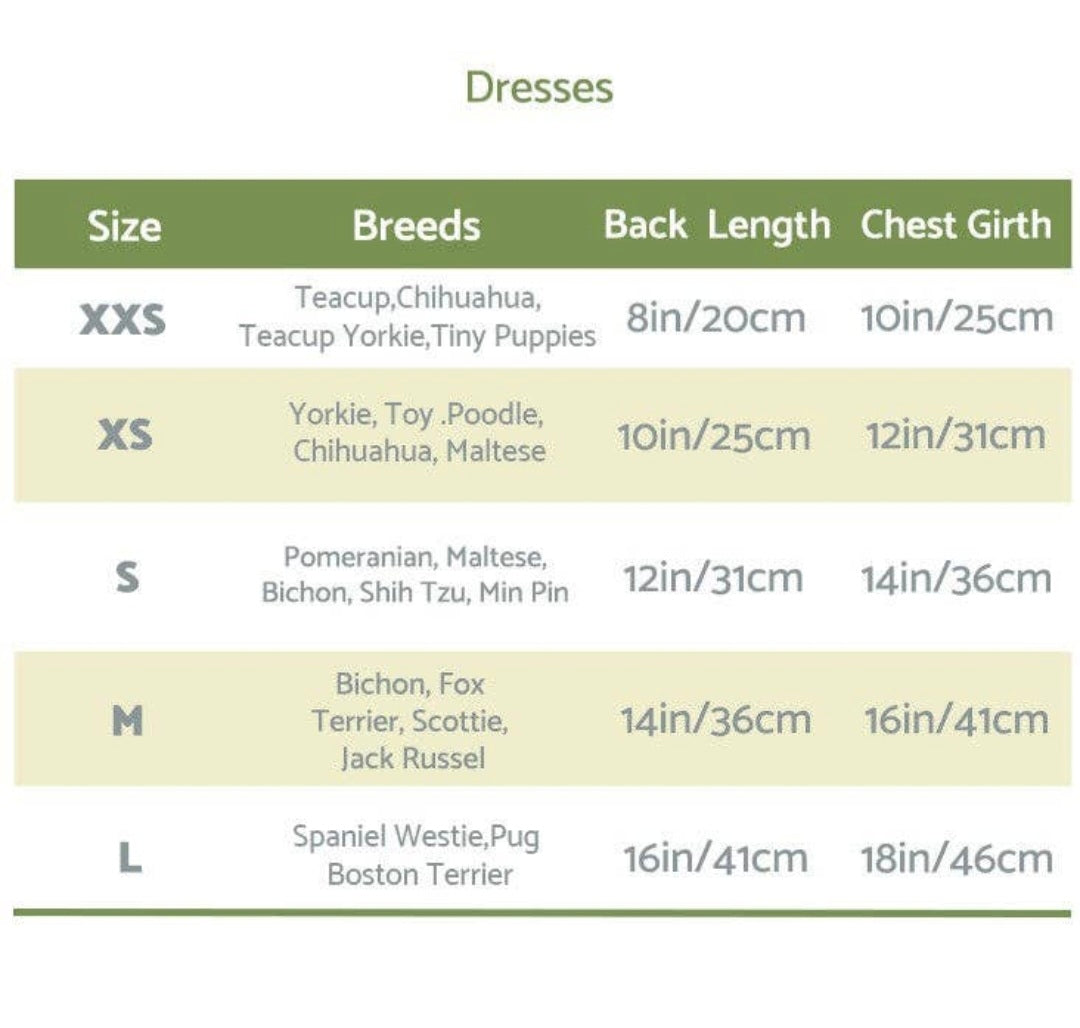Click the Teacup Chihuahua breeds cell

pos(417,317)
